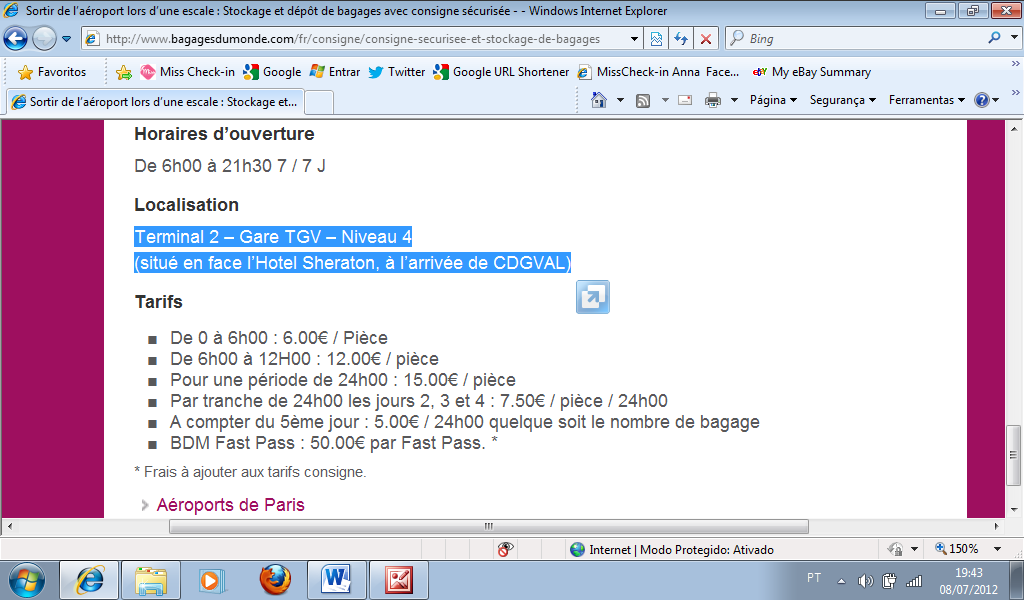Expand the address bar URL dropdown

(x=635, y=39)
